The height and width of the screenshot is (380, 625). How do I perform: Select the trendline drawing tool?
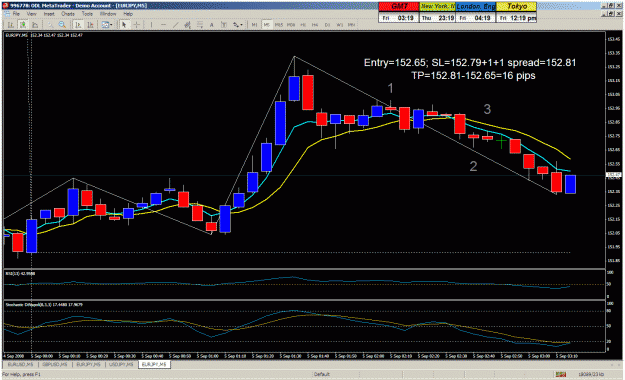[x=175, y=25]
